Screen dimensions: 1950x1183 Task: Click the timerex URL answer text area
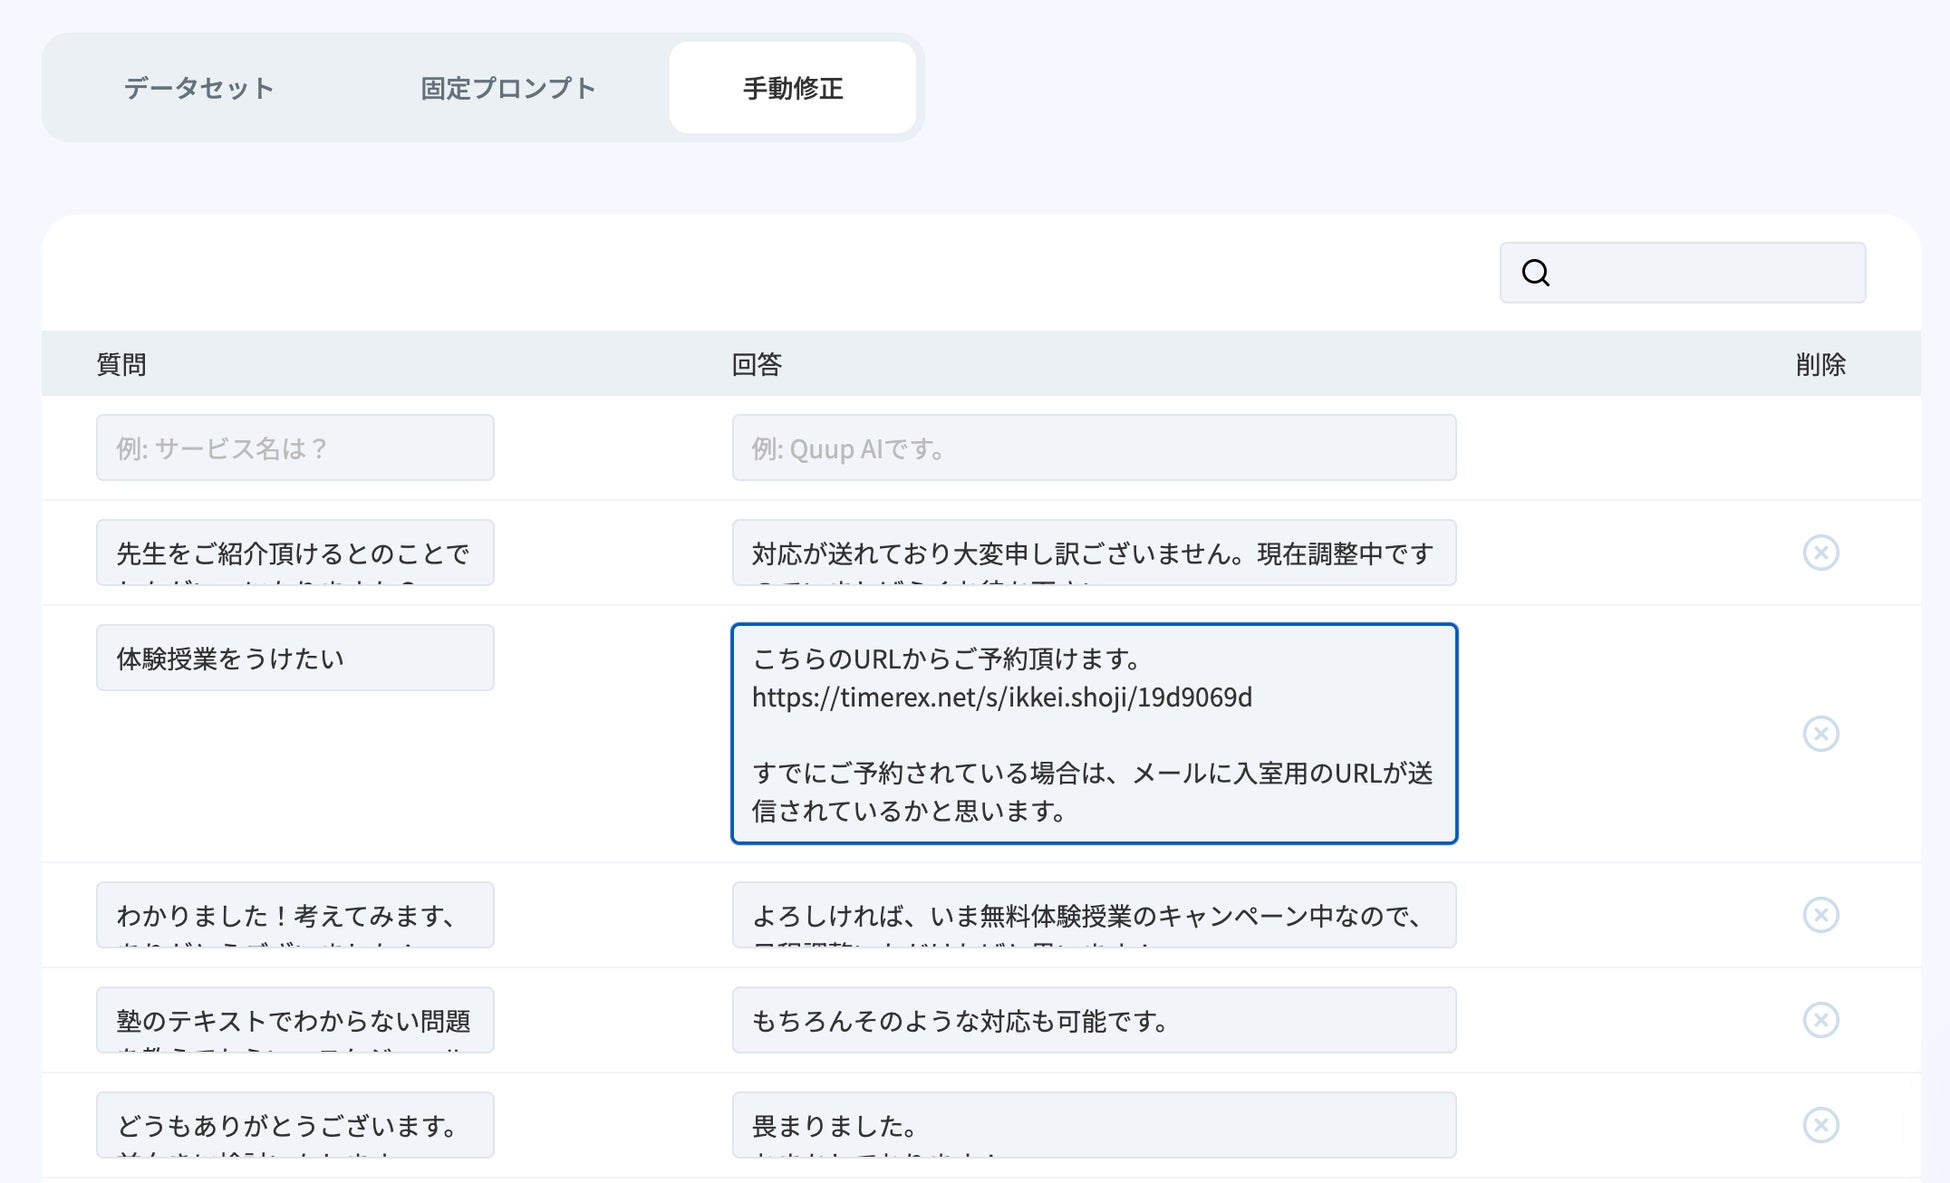(x=1093, y=733)
